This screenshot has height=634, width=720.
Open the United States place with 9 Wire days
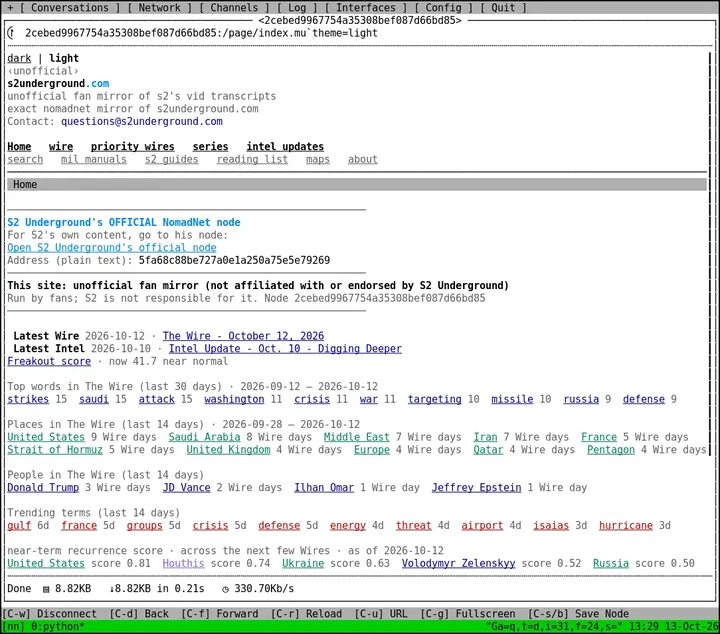click(46, 437)
